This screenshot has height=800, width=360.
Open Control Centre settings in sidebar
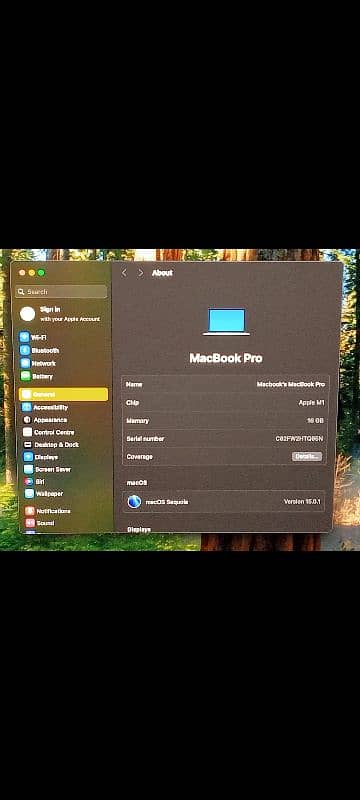[x=48, y=432]
